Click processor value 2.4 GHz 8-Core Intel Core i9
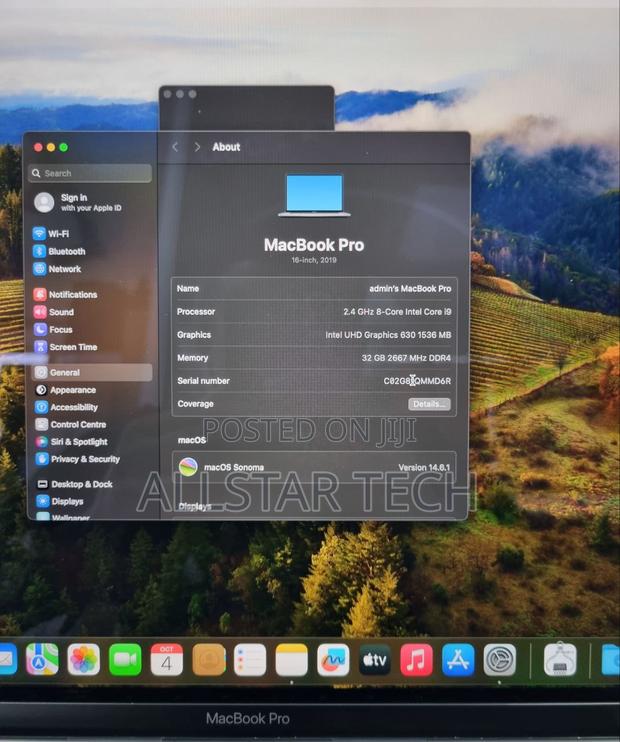Screen dimensions: 620x742 click(397, 312)
